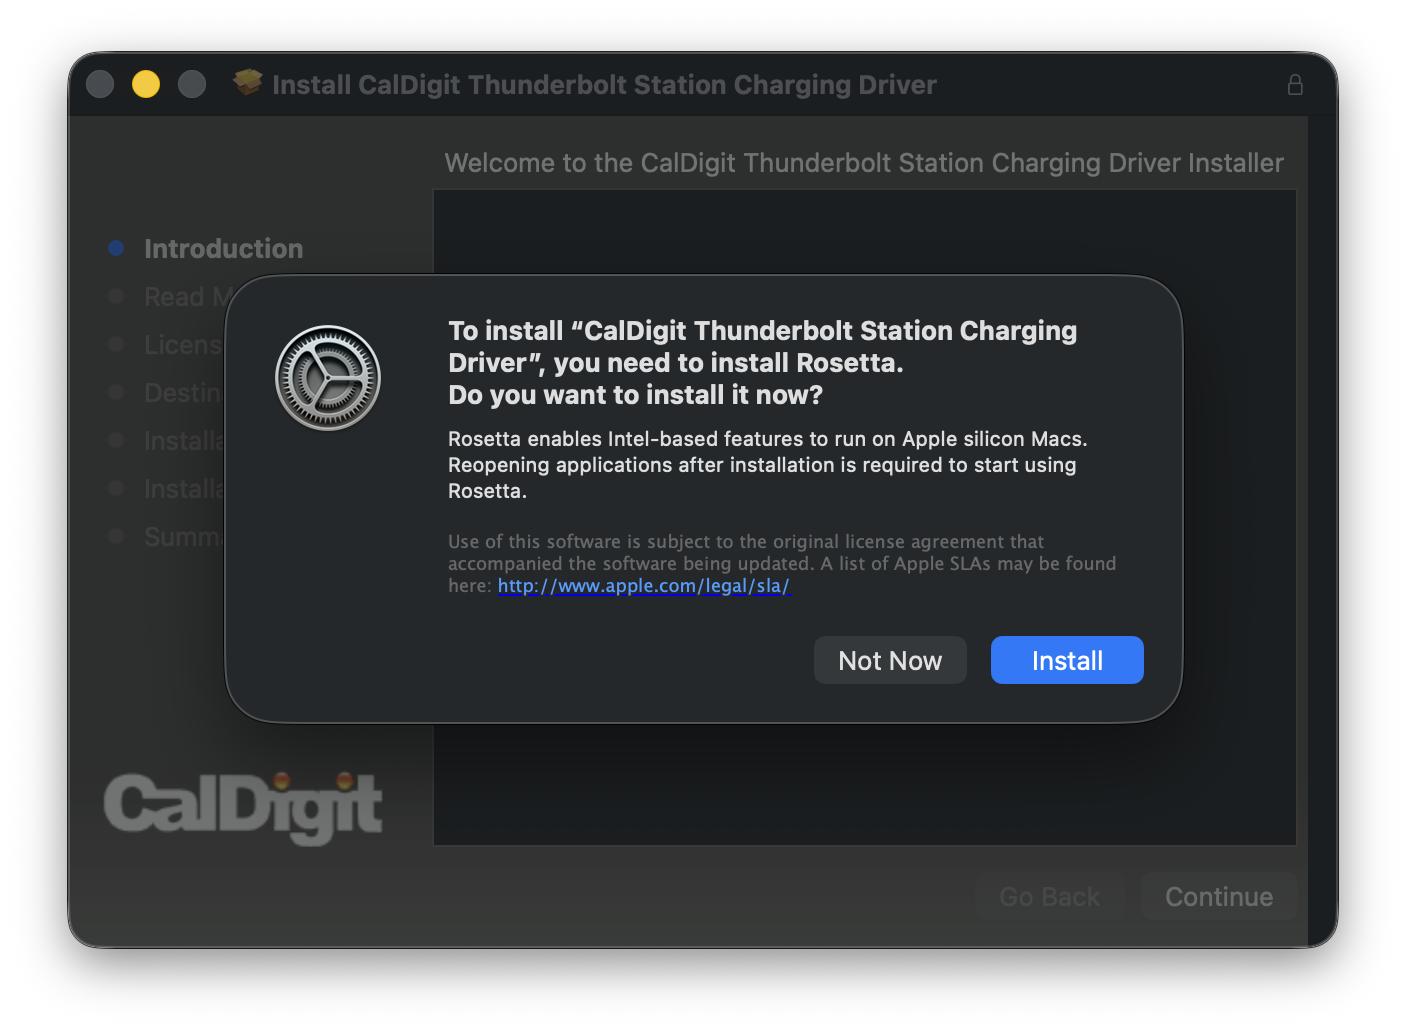Minimize window with the yellow button
Screen dimensions: 1406x1032
pos(146,84)
